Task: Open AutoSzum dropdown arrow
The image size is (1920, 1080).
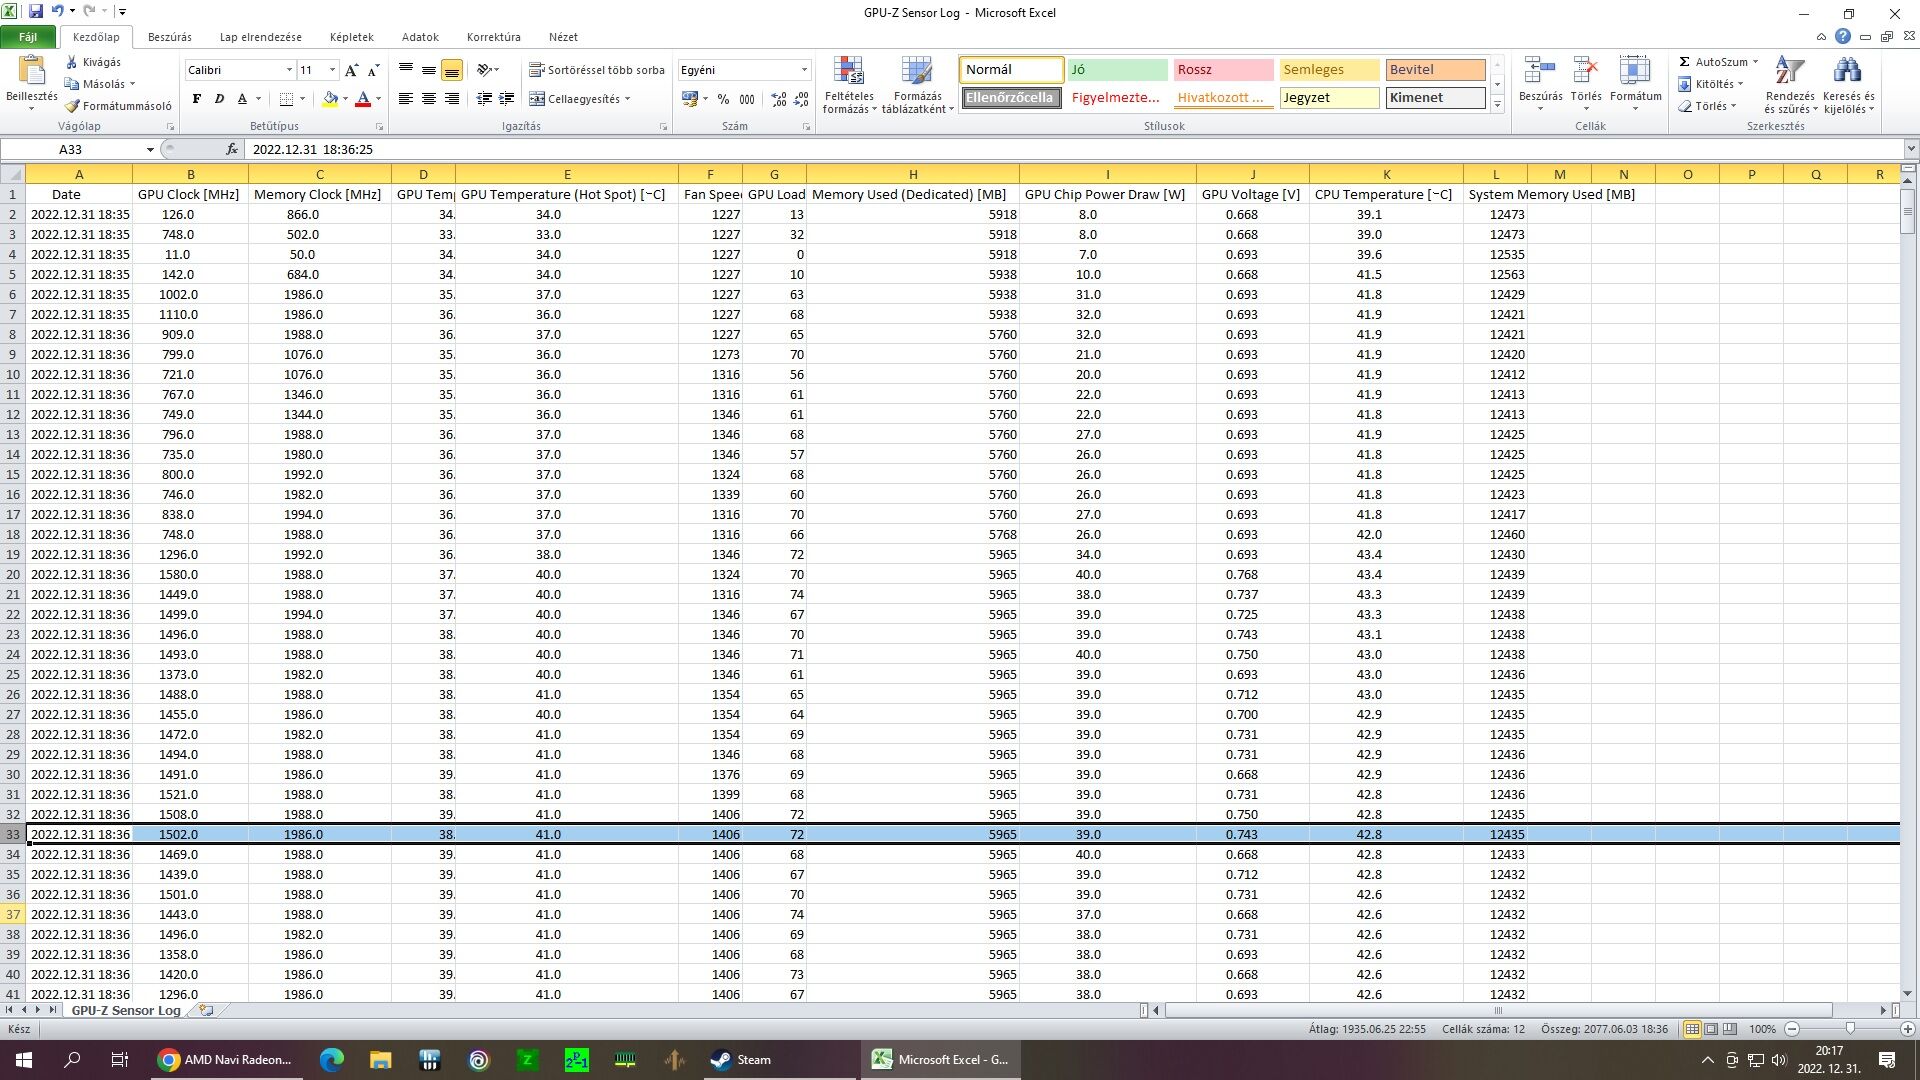Action: pyautogui.click(x=1755, y=62)
